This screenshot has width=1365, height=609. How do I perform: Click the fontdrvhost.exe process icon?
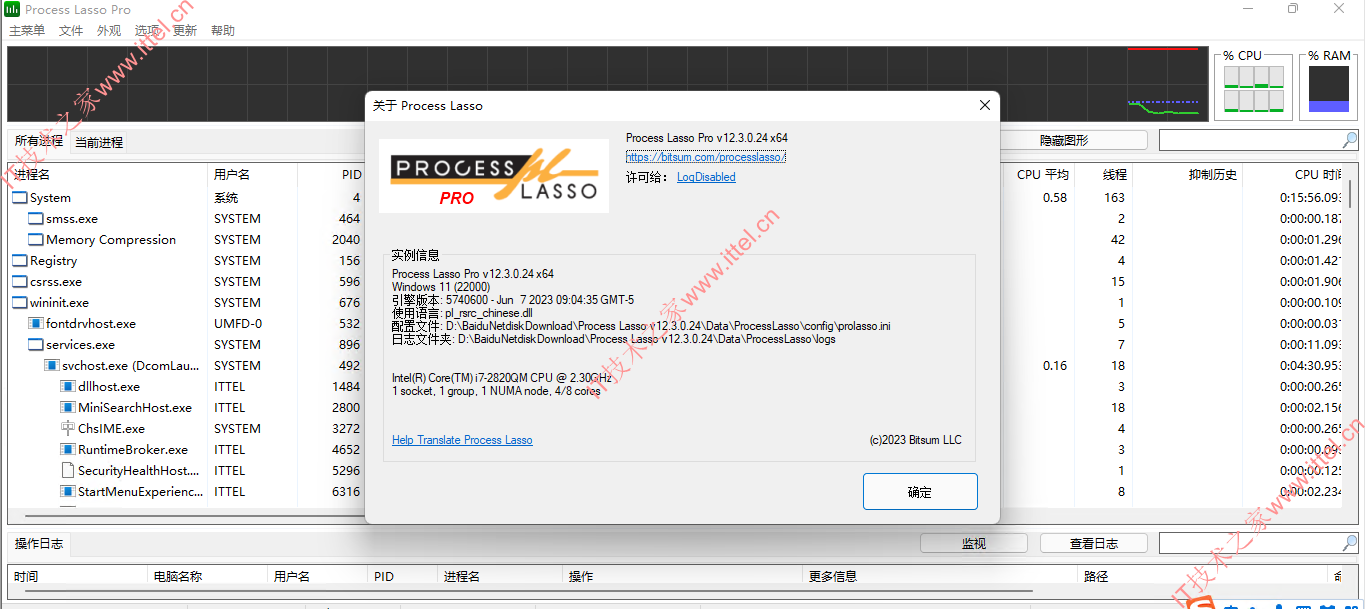[36, 323]
